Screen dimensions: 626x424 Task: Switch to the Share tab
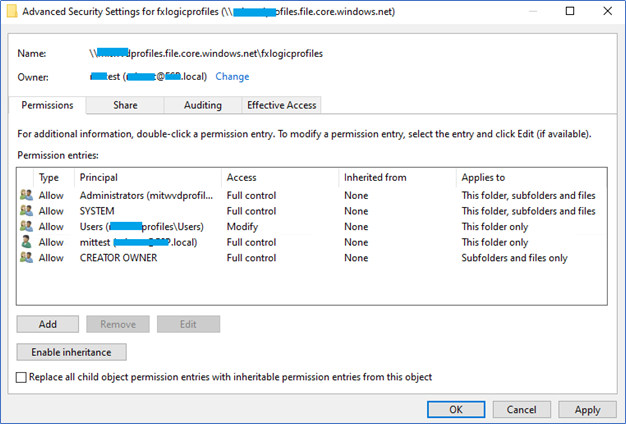click(x=125, y=105)
